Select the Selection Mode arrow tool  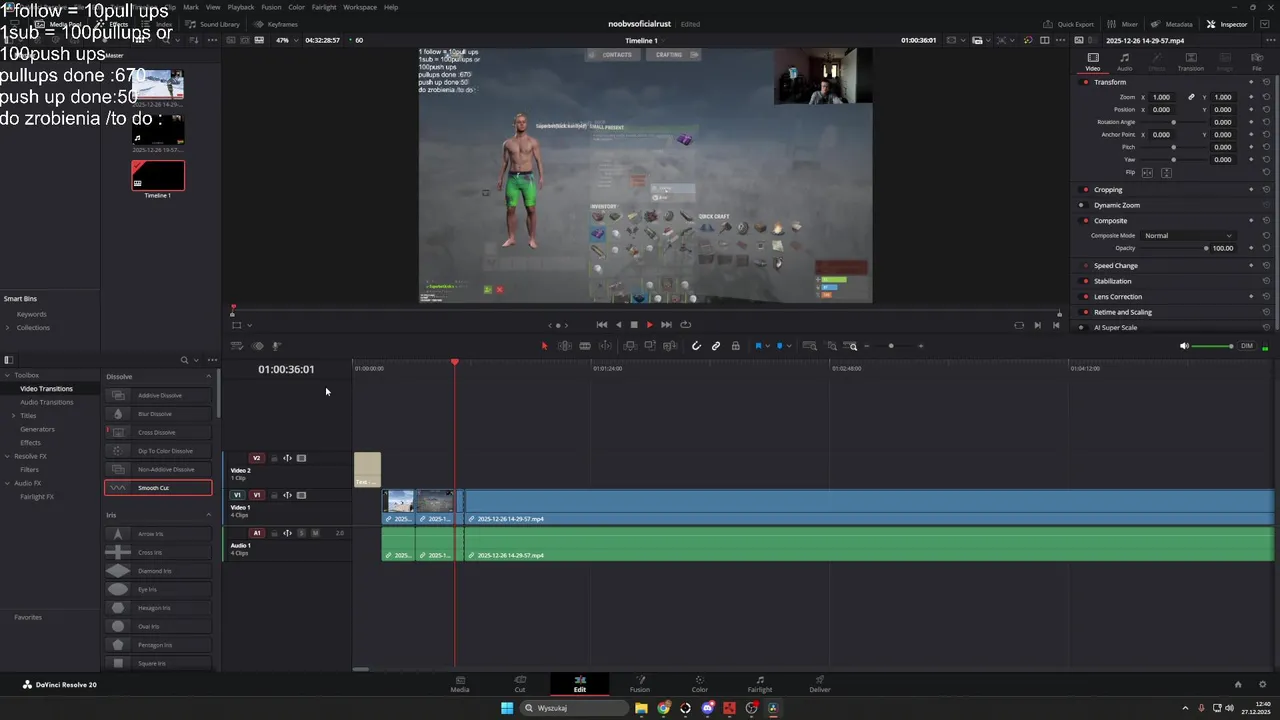pyautogui.click(x=545, y=346)
